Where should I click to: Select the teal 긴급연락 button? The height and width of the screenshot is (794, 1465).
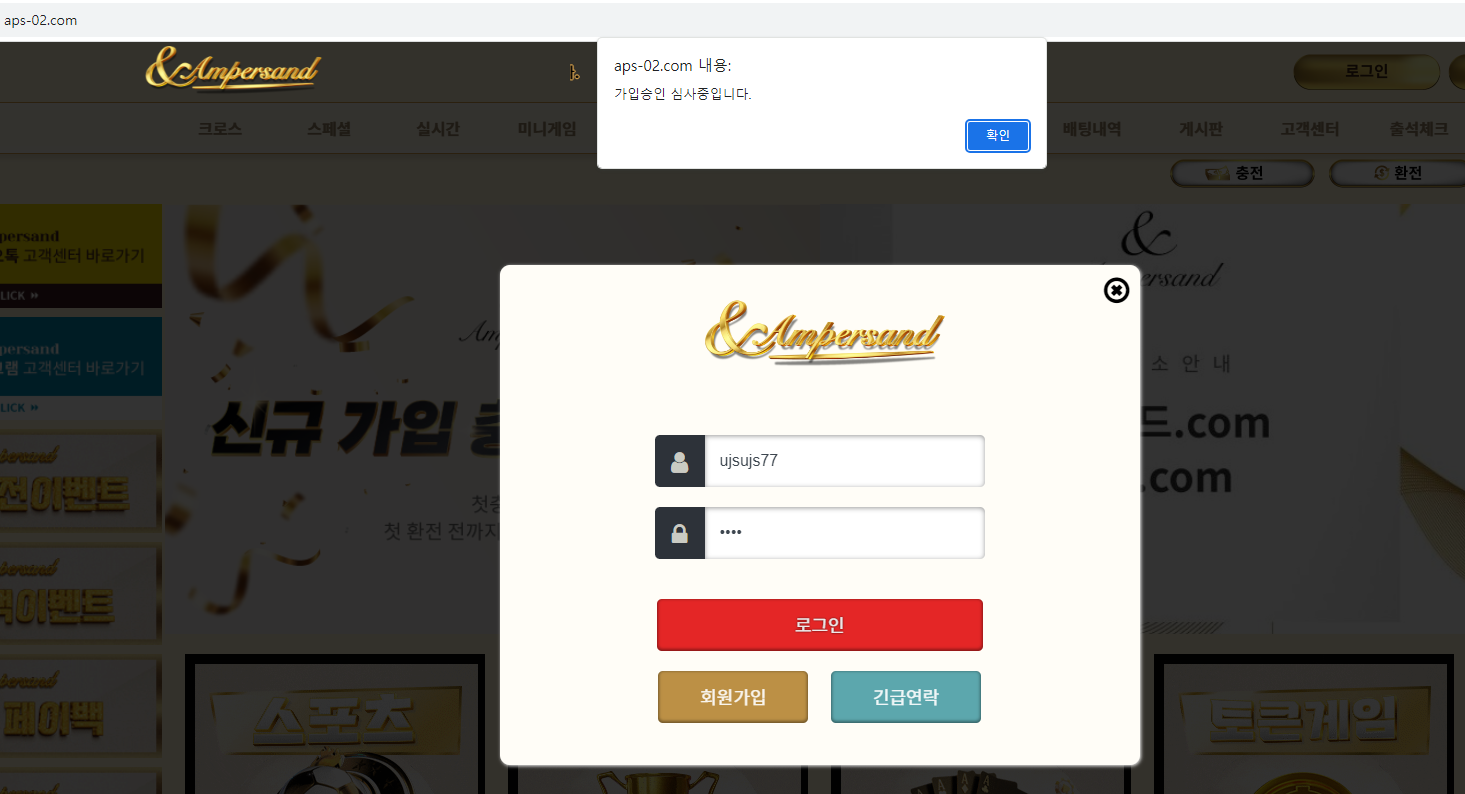pyautogui.click(x=906, y=697)
